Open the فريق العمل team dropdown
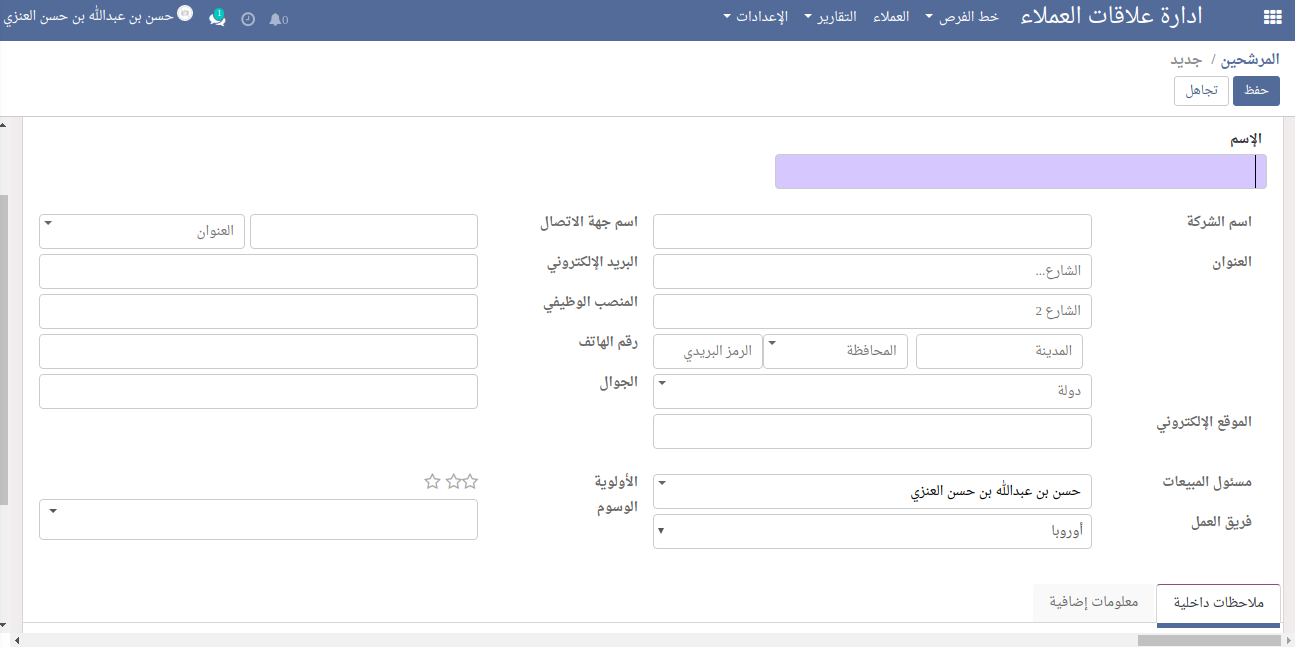 [872, 531]
